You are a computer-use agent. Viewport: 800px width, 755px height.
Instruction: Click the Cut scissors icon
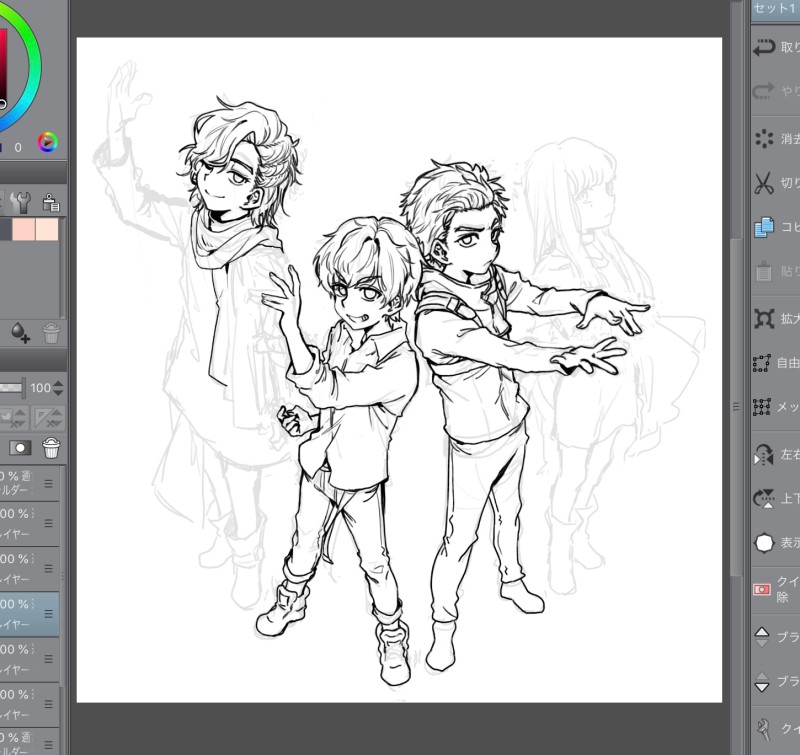tap(764, 183)
